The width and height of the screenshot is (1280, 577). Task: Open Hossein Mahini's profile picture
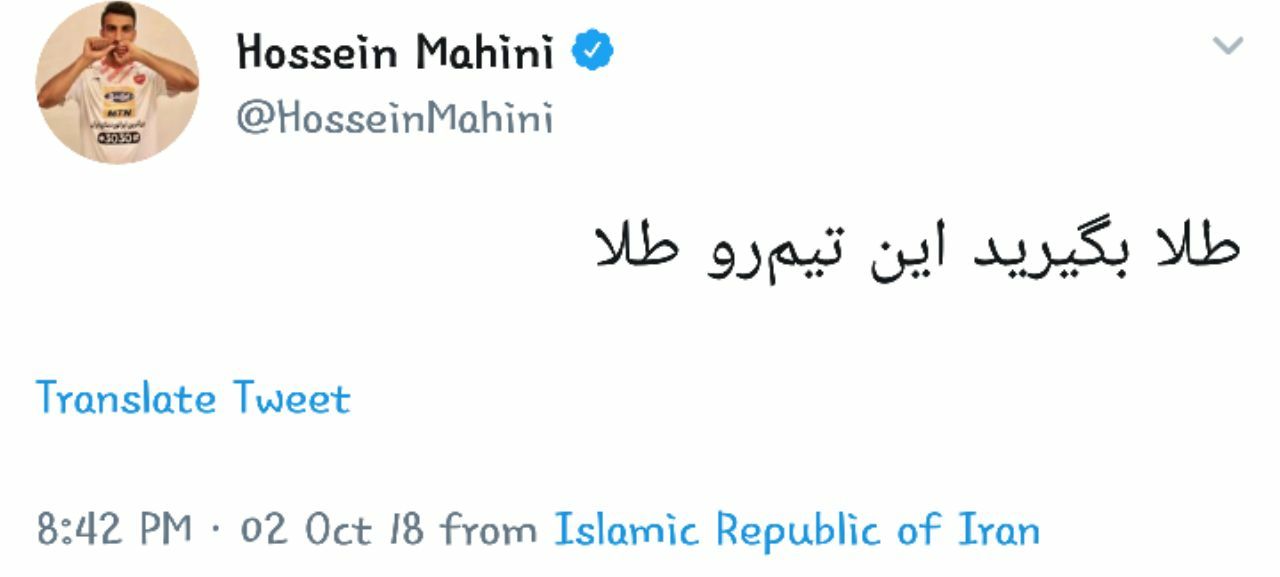click(x=117, y=82)
